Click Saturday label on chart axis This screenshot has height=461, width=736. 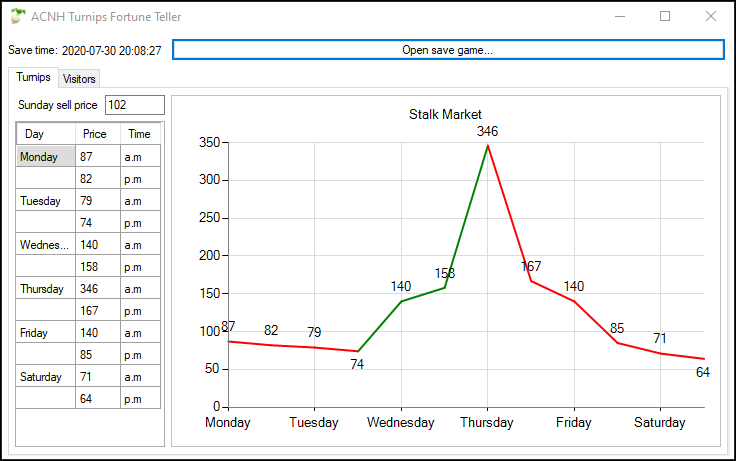point(659,422)
